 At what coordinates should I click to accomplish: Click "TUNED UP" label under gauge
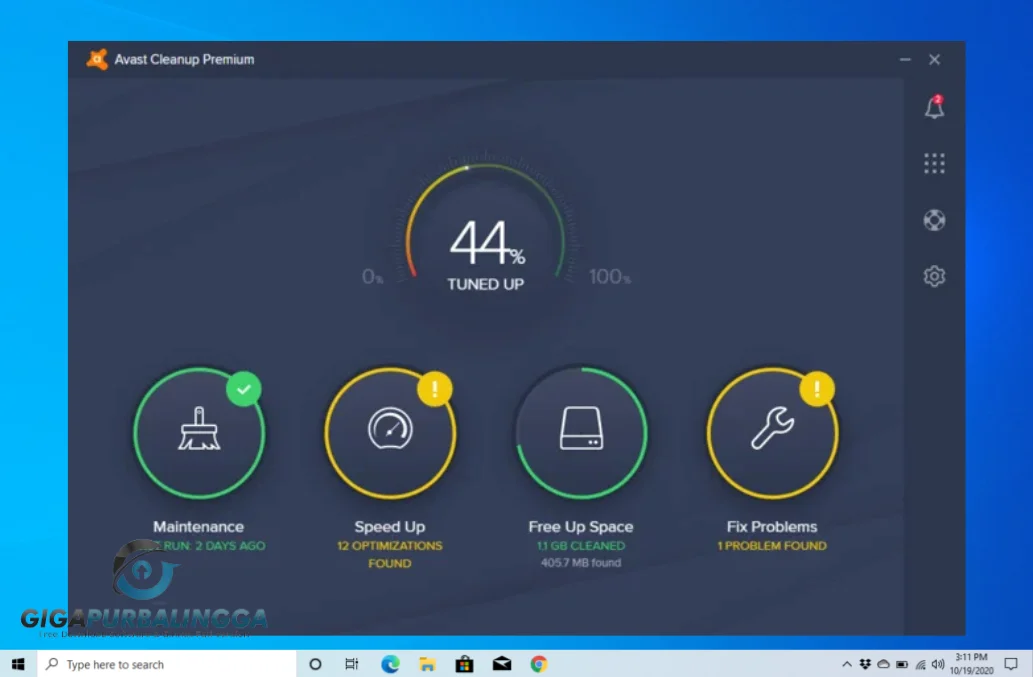tap(486, 284)
